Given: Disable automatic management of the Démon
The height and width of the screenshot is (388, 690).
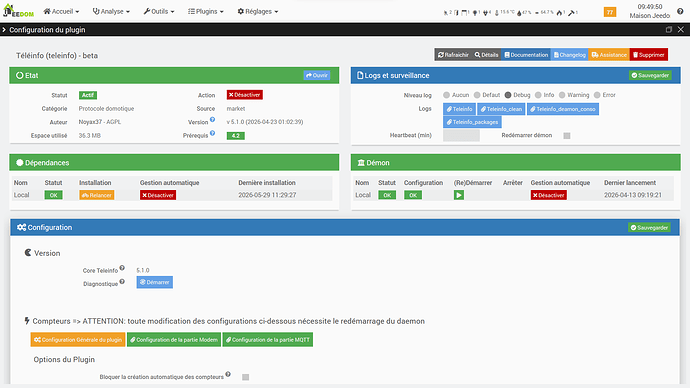Looking at the screenshot, I should [549, 195].
